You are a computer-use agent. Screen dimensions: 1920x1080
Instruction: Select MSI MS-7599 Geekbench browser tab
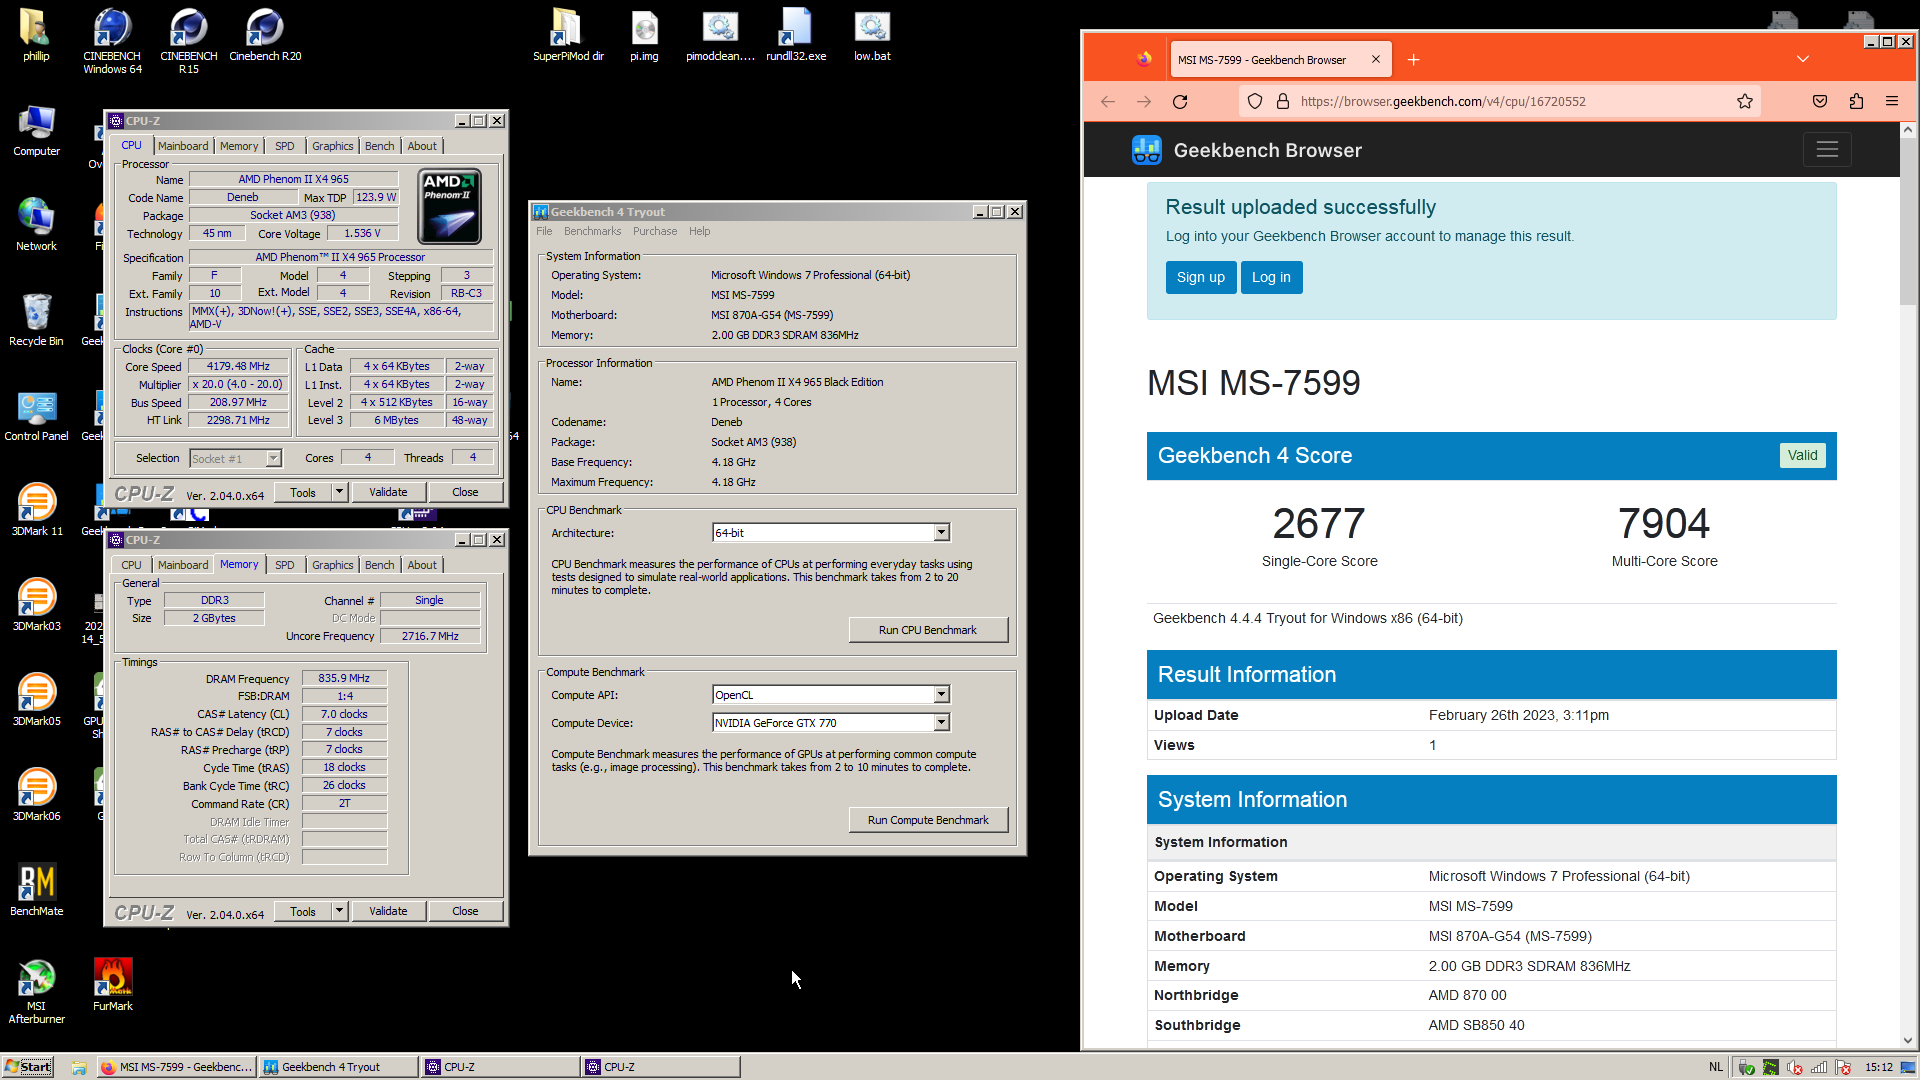click(x=1280, y=60)
